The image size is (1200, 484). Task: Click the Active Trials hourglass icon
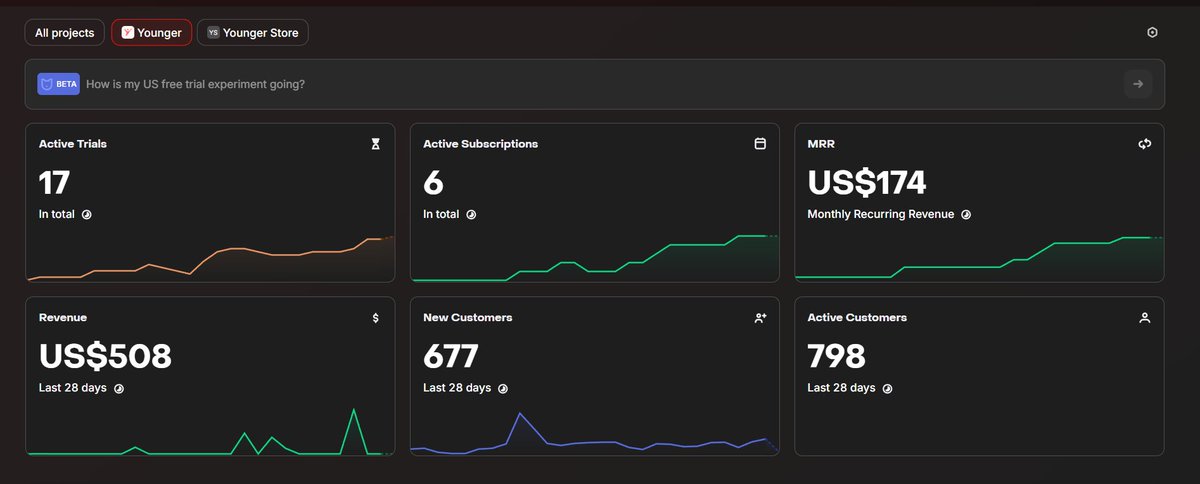376,144
